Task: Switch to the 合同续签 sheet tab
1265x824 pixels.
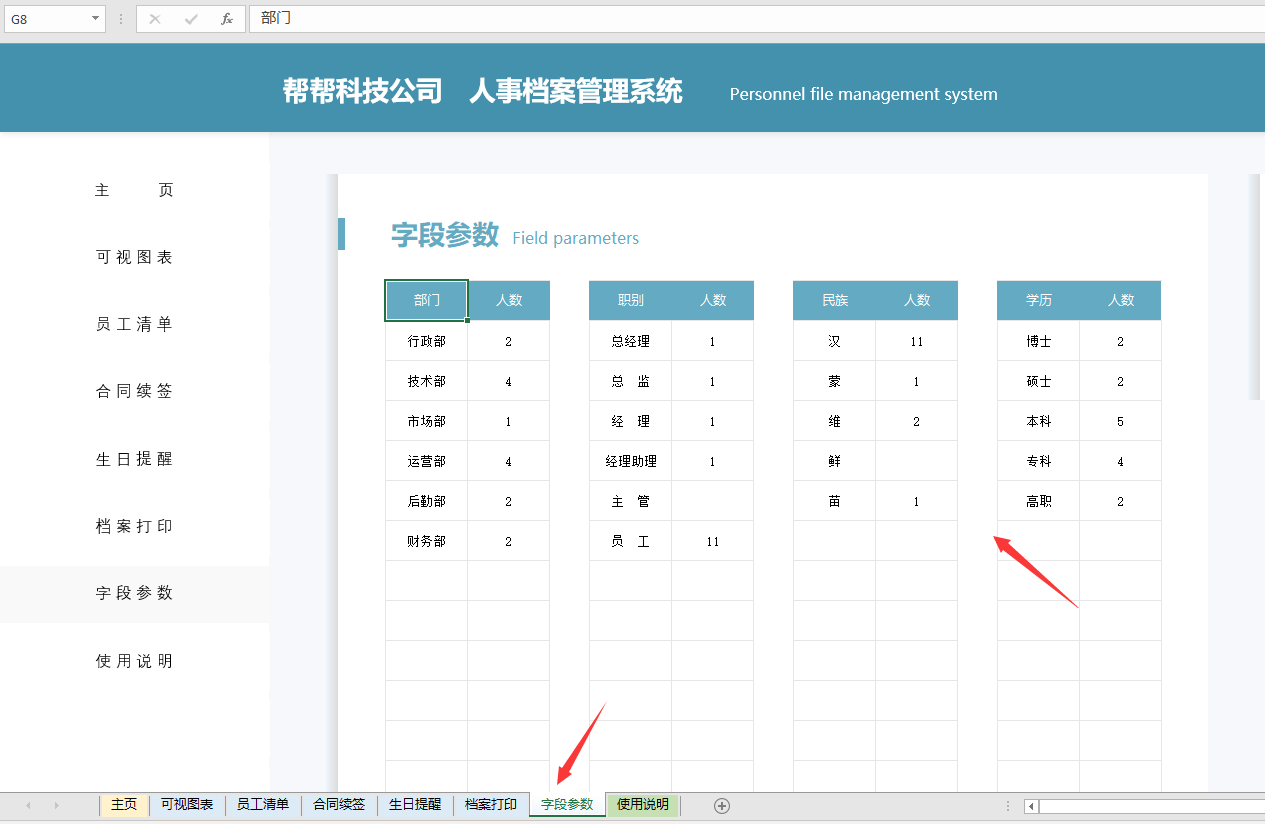Action: 339,805
